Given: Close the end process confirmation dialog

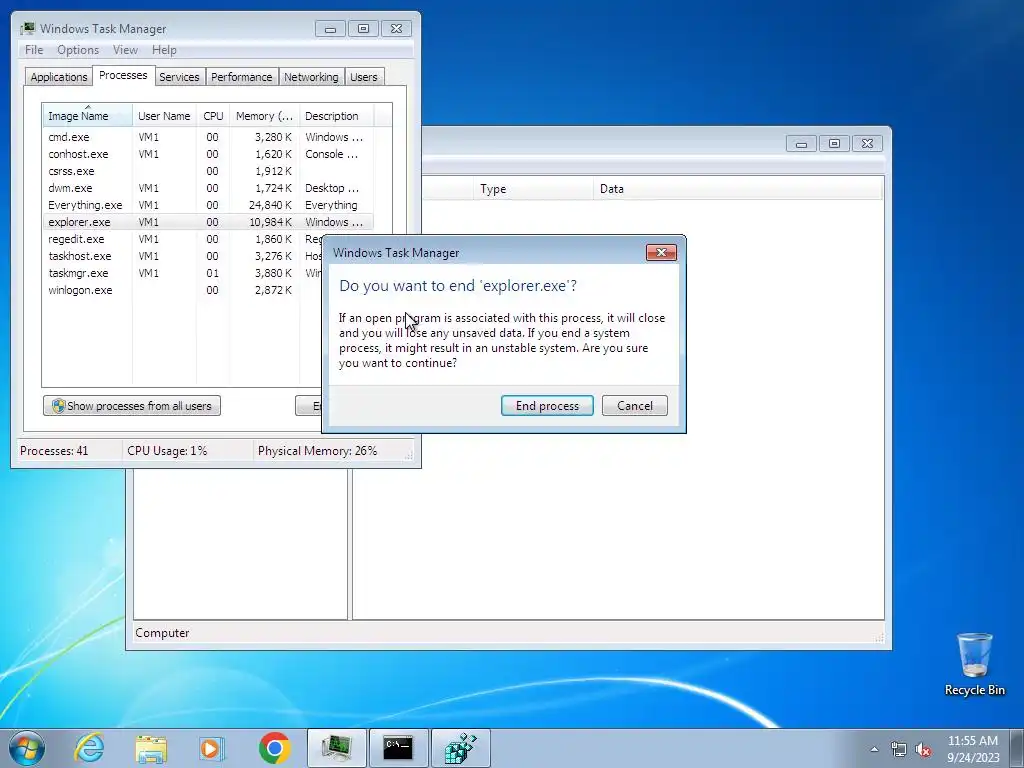Looking at the screenshot, I should click(x=661, y=253).
